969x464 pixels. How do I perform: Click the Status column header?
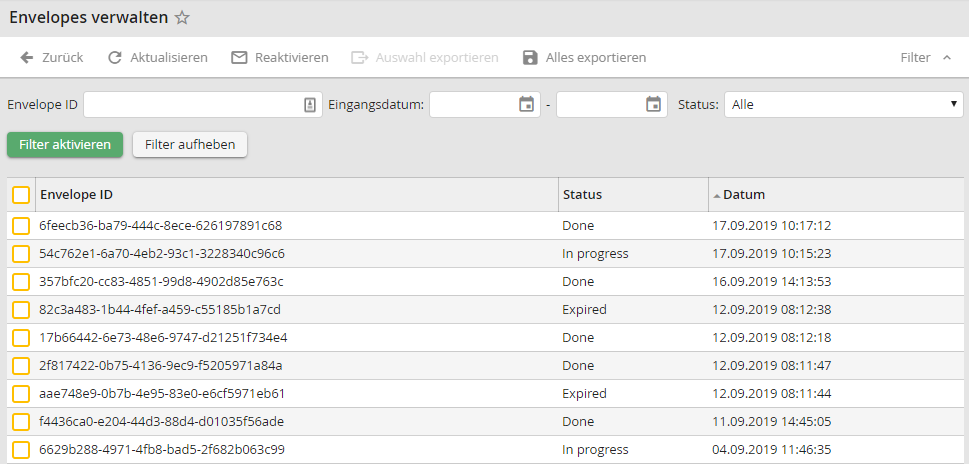point(582,195)
